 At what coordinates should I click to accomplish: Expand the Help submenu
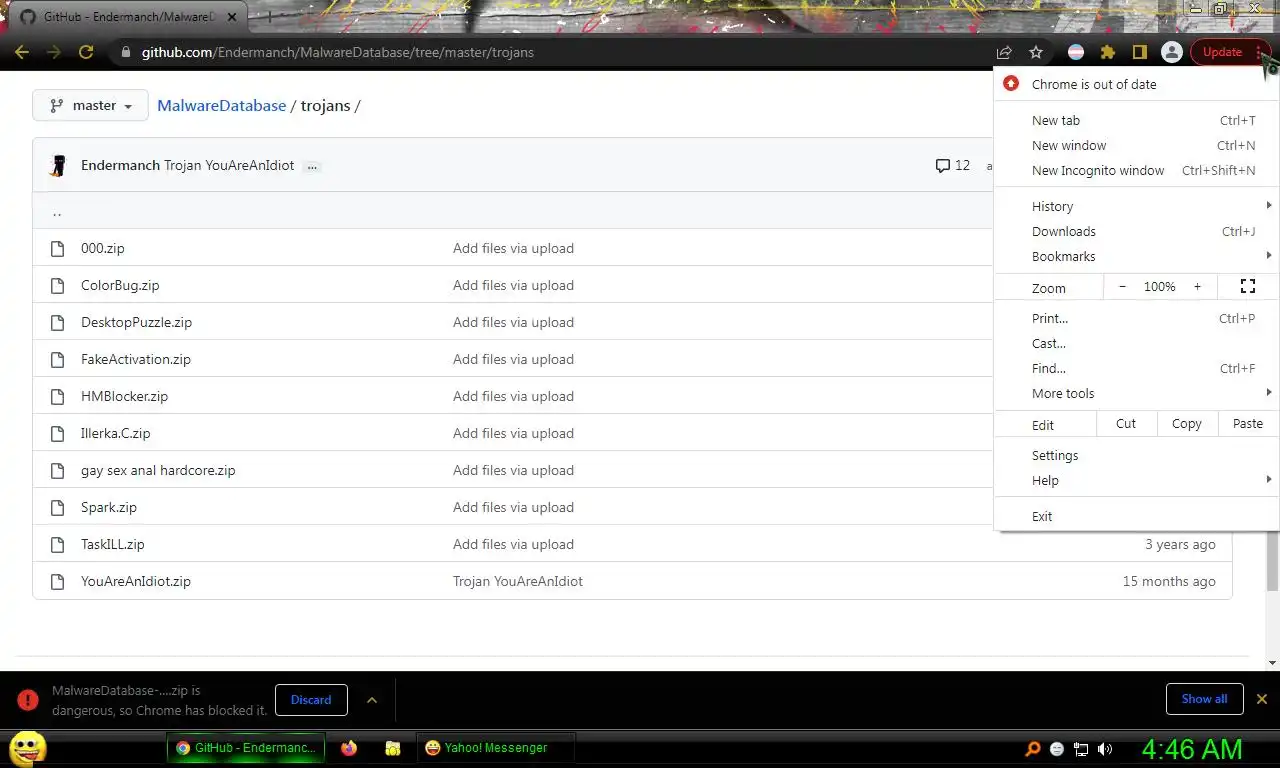point(1136,480)
